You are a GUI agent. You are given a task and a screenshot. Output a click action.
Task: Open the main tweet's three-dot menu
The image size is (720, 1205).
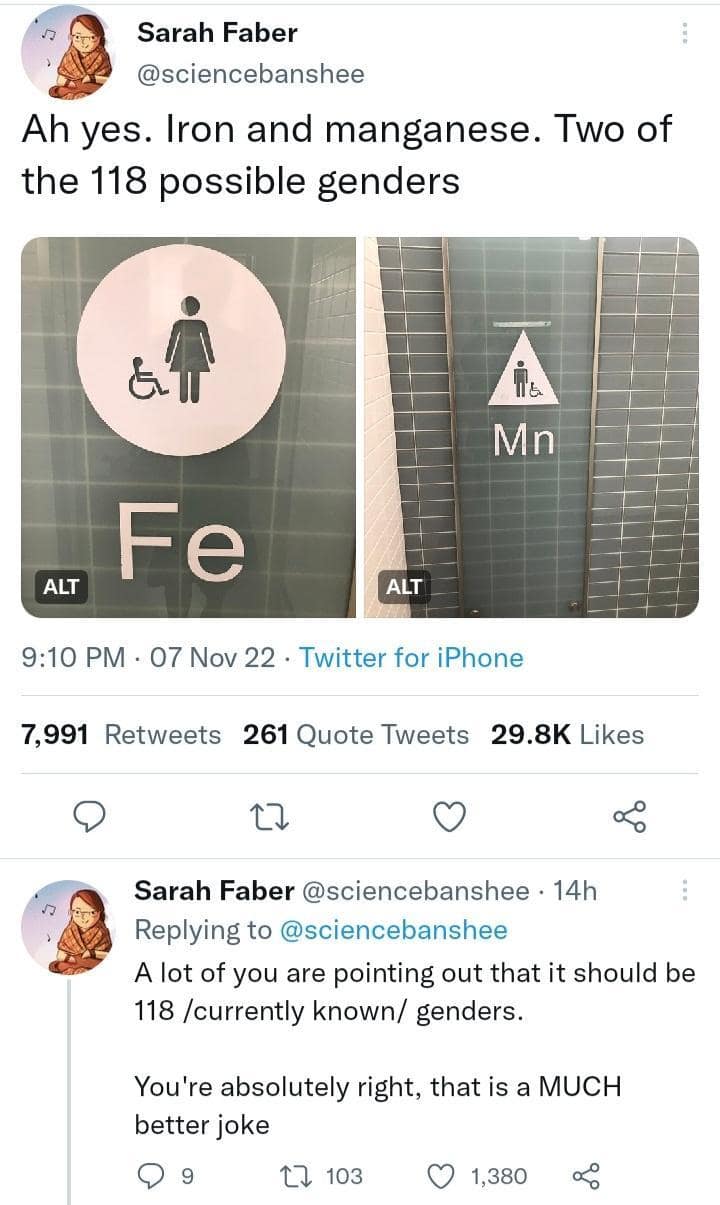pyautogui.click(x=685, y=33)
